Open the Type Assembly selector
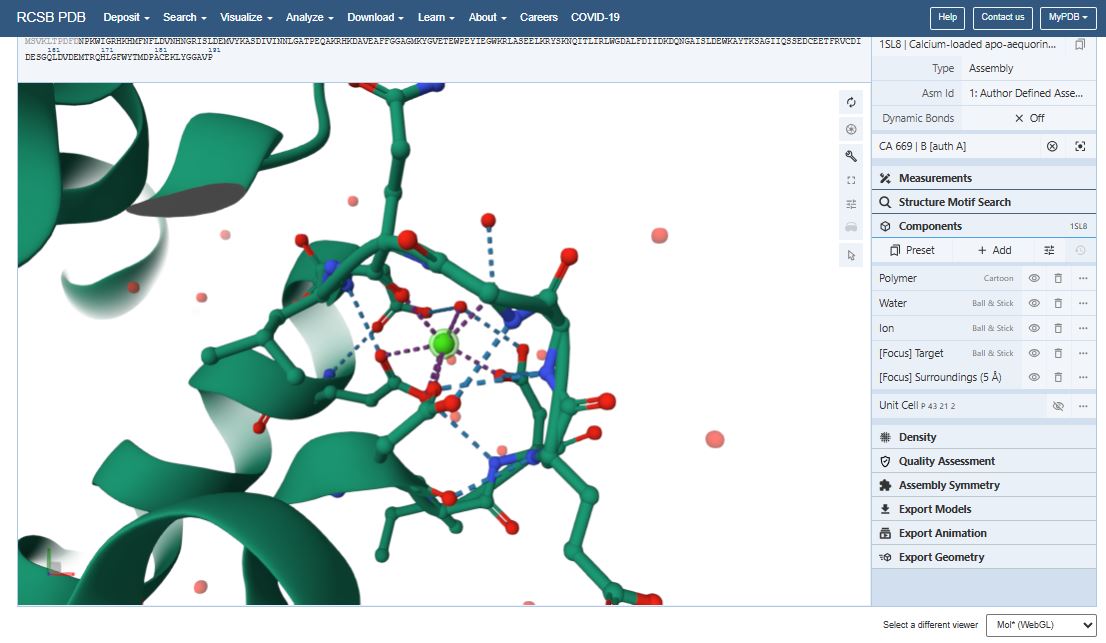1106x643 pixels. tap(1029, 68)
